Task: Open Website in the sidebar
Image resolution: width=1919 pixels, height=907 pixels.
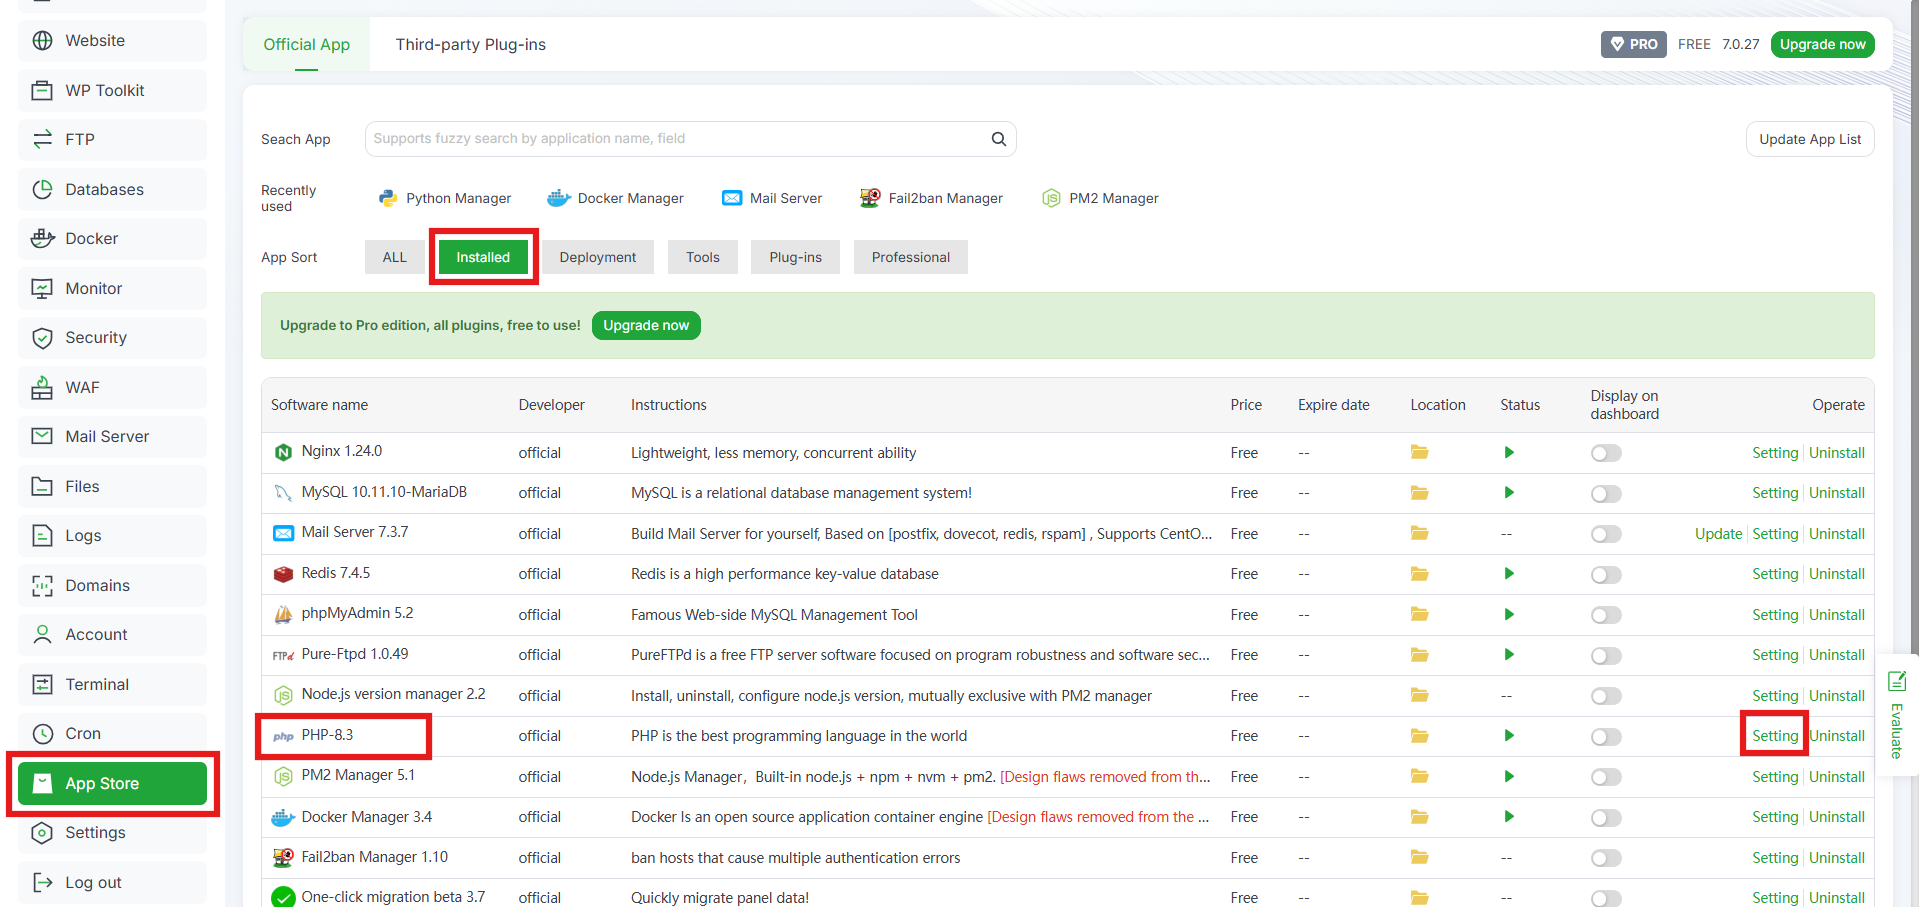Action: tap(112, 40)
